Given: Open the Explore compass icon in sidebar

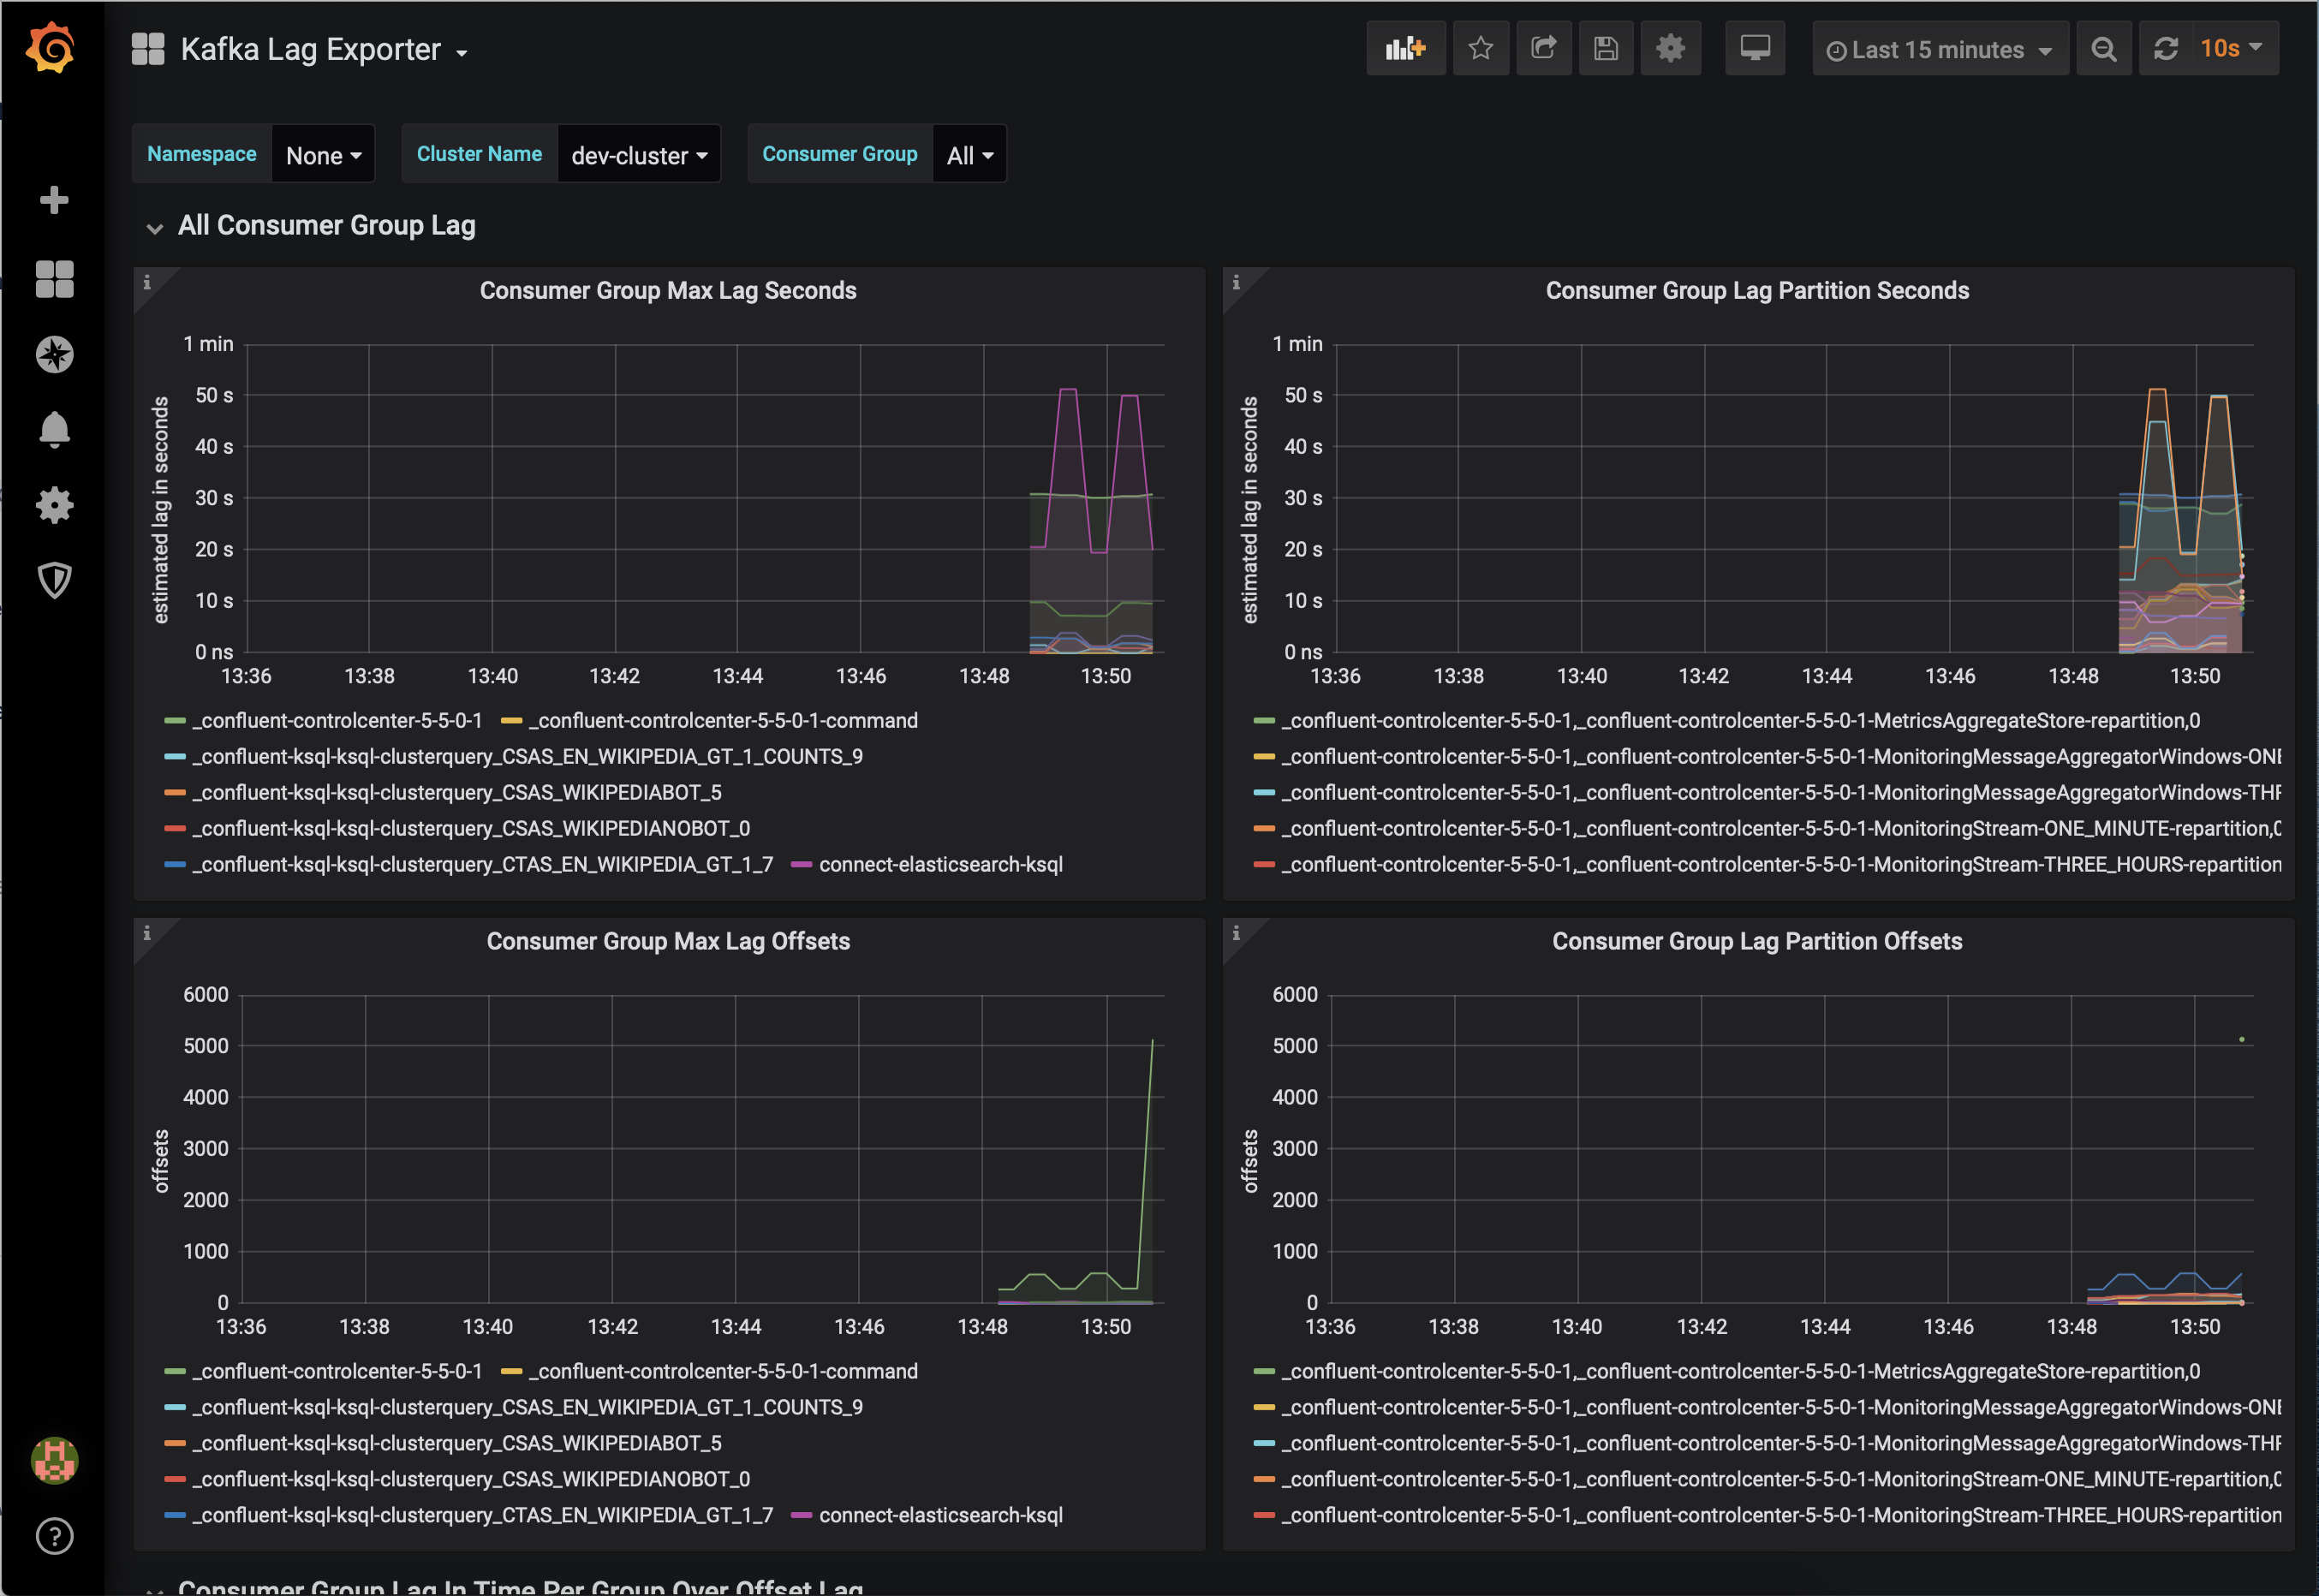Looking at the screenshot, I should pos(54,354).
